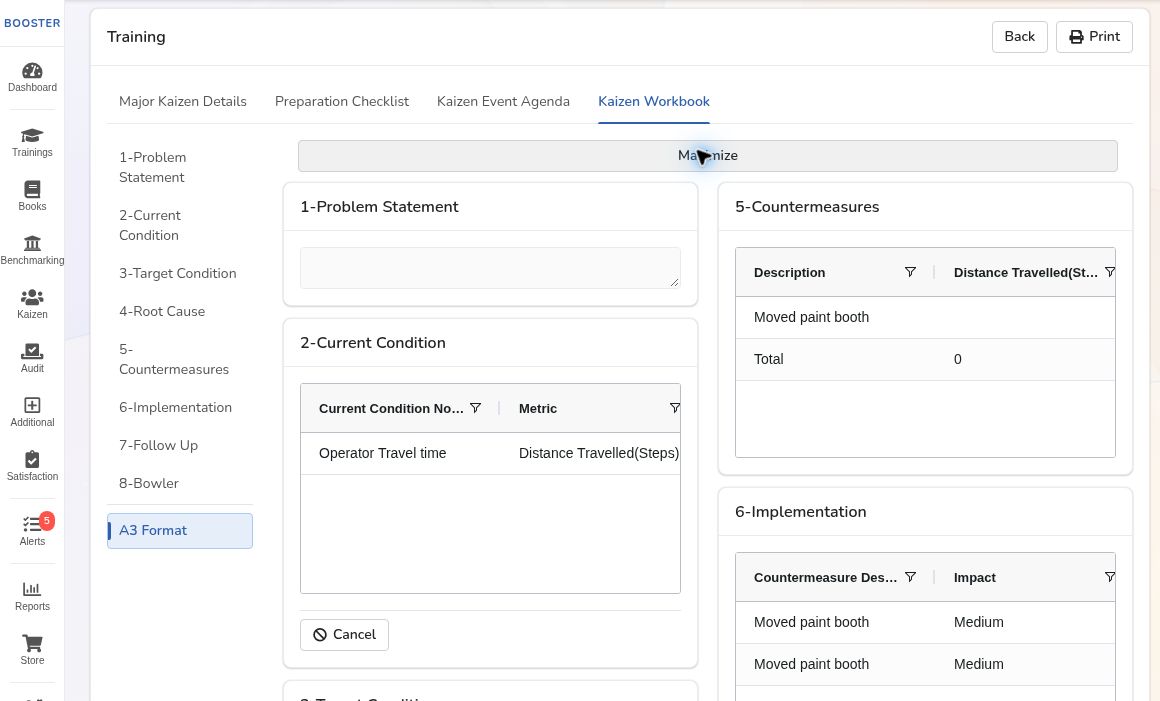Open the Satisfaction section
Image resolution: width=1160 pixels, height=701 pixels.
pos(32,467)
